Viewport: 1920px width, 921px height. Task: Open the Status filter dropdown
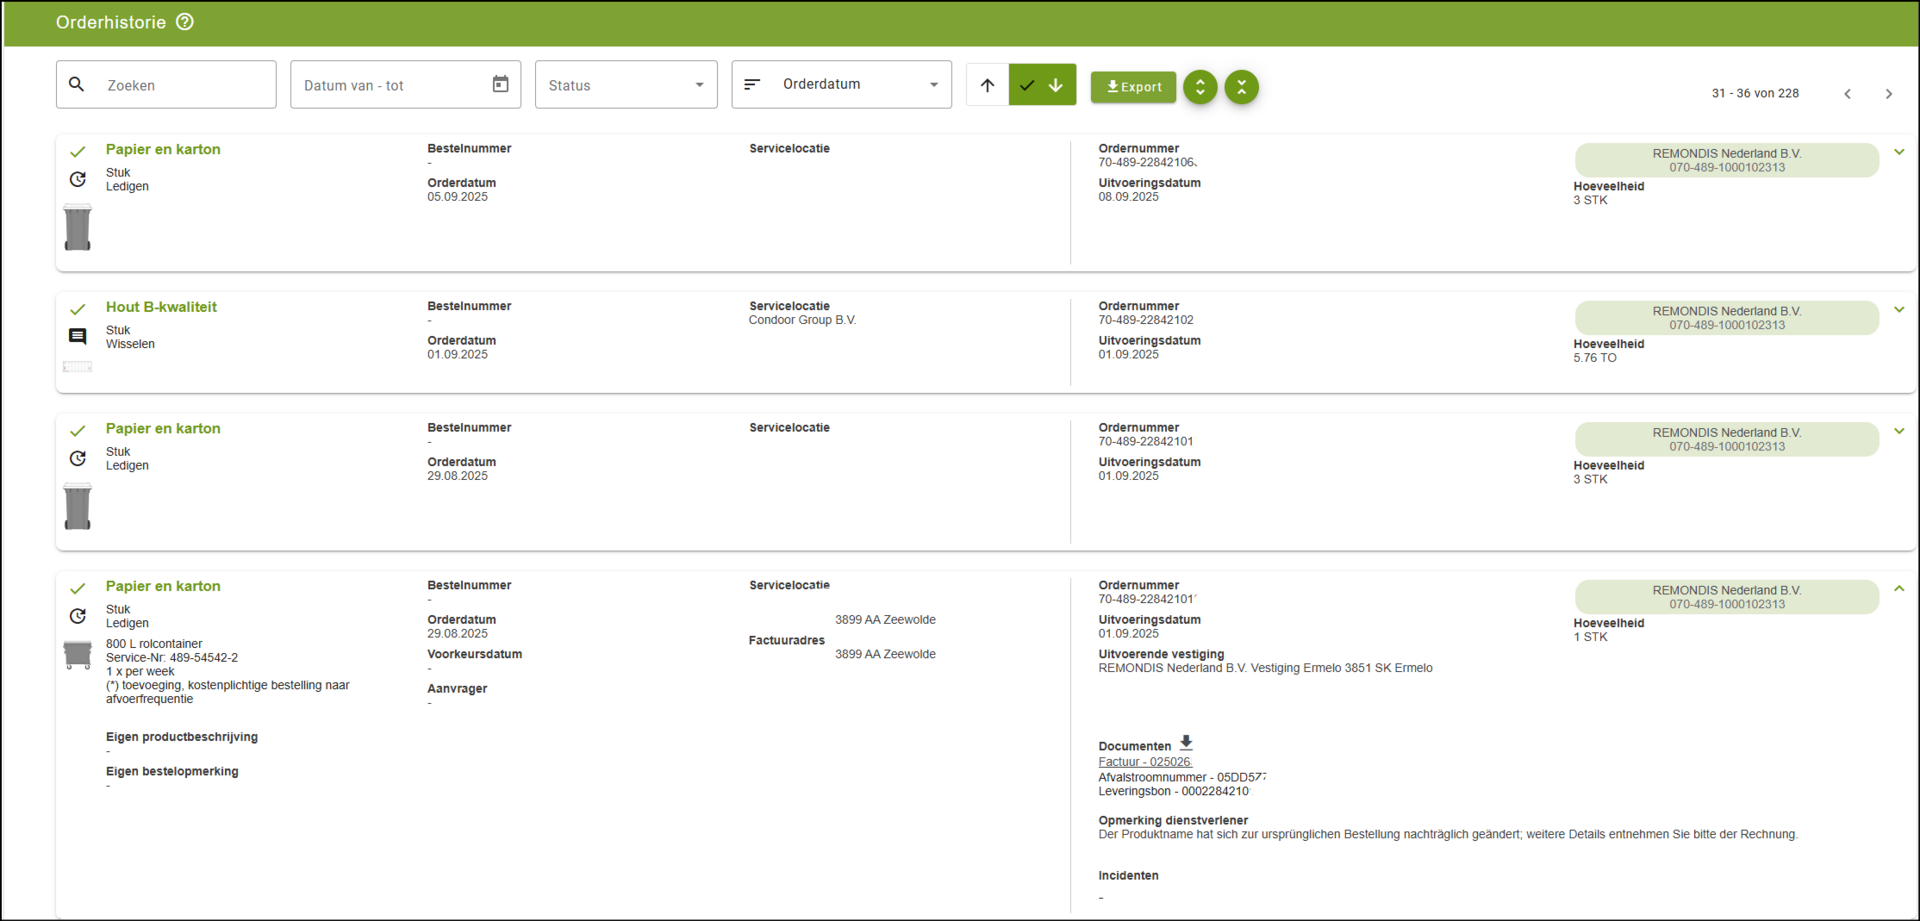(626, 85)
